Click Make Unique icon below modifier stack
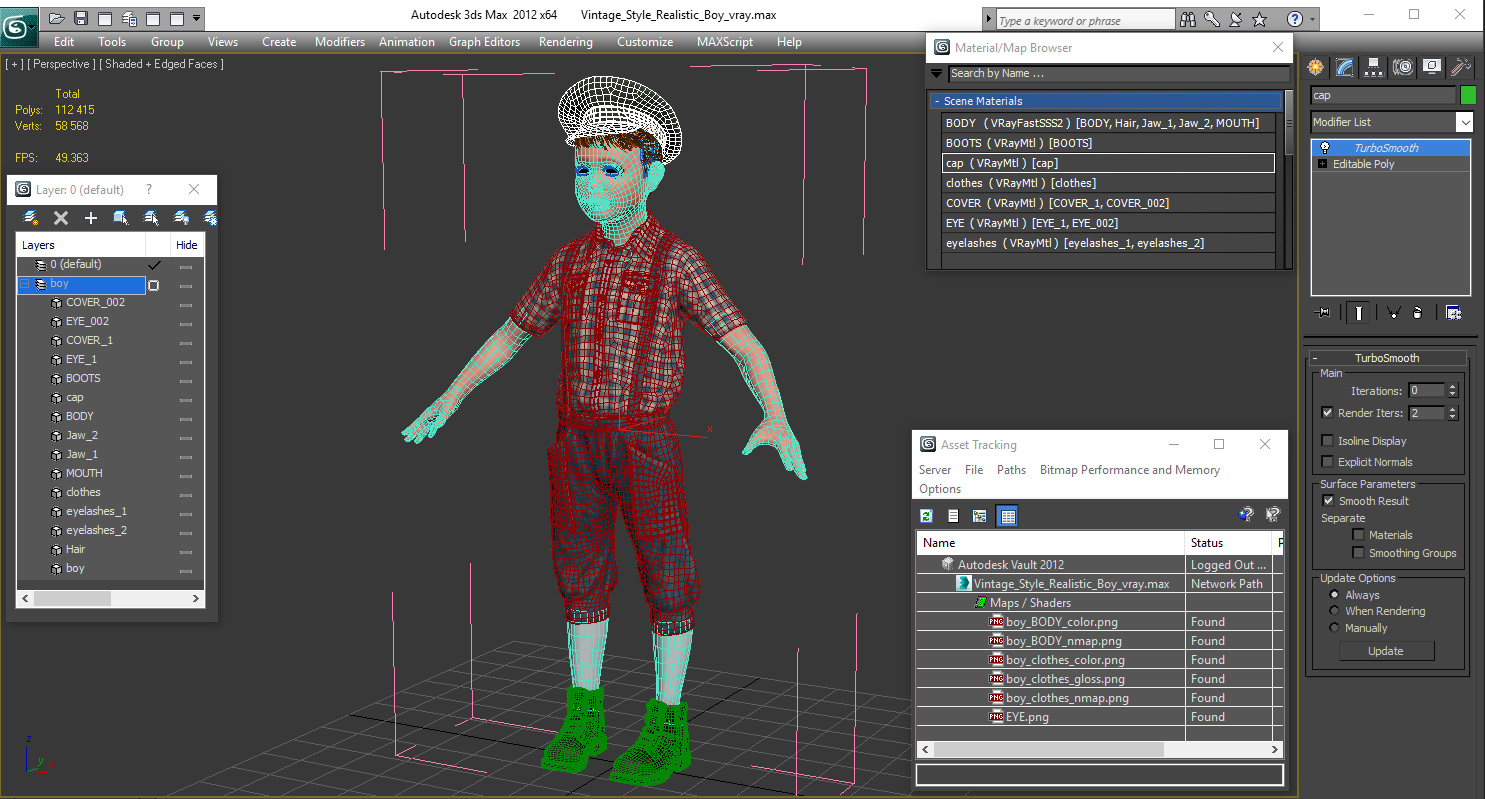The width and height of the screenshot is (1485, 799). [x=1393, y=313]
